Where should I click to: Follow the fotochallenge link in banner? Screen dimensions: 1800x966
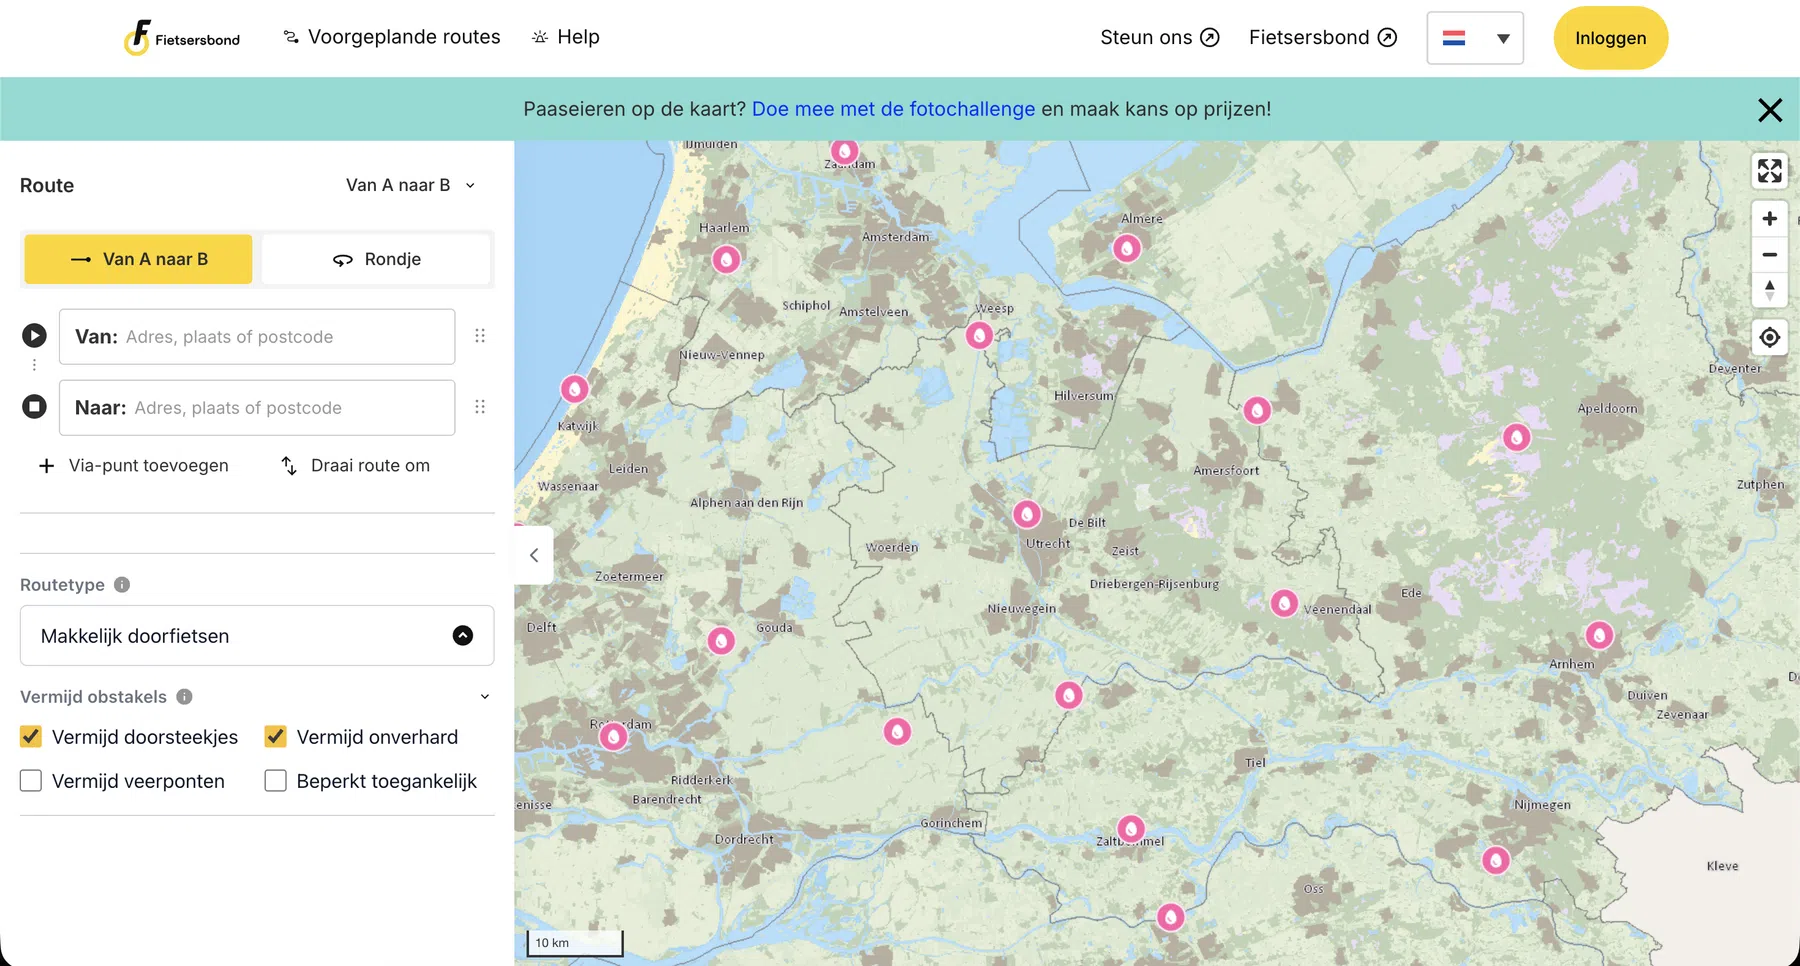[x=893, y=109]
